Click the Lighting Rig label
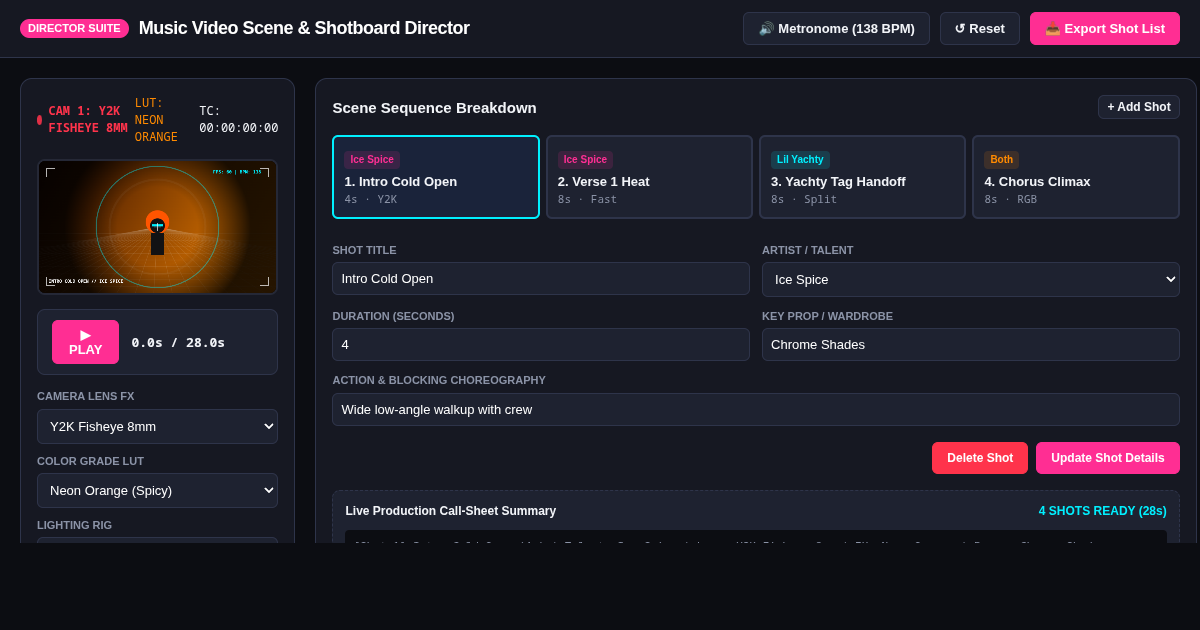This screenshot has height=630, width=1200. (74, 525)
